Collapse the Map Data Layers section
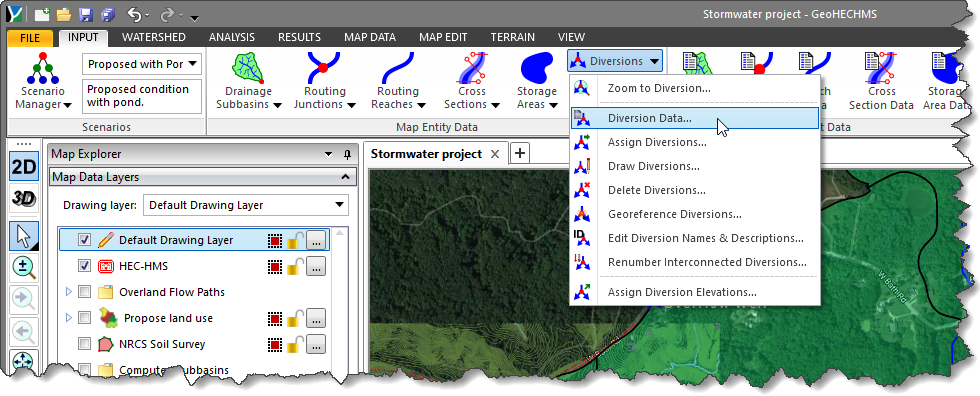 [345, 177]
